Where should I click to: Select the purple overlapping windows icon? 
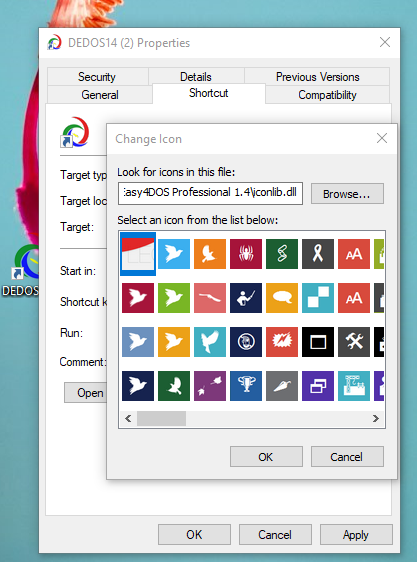[318, 386]
